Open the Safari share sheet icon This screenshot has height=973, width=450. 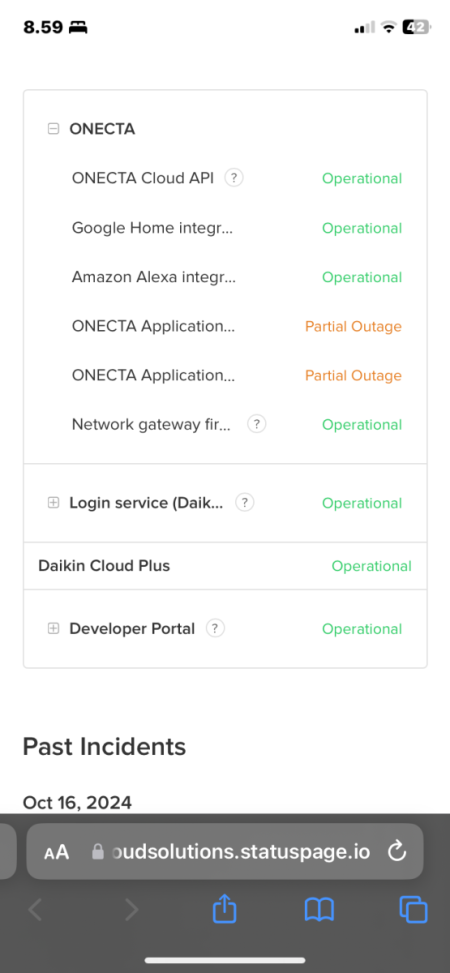tap(225, 910)
